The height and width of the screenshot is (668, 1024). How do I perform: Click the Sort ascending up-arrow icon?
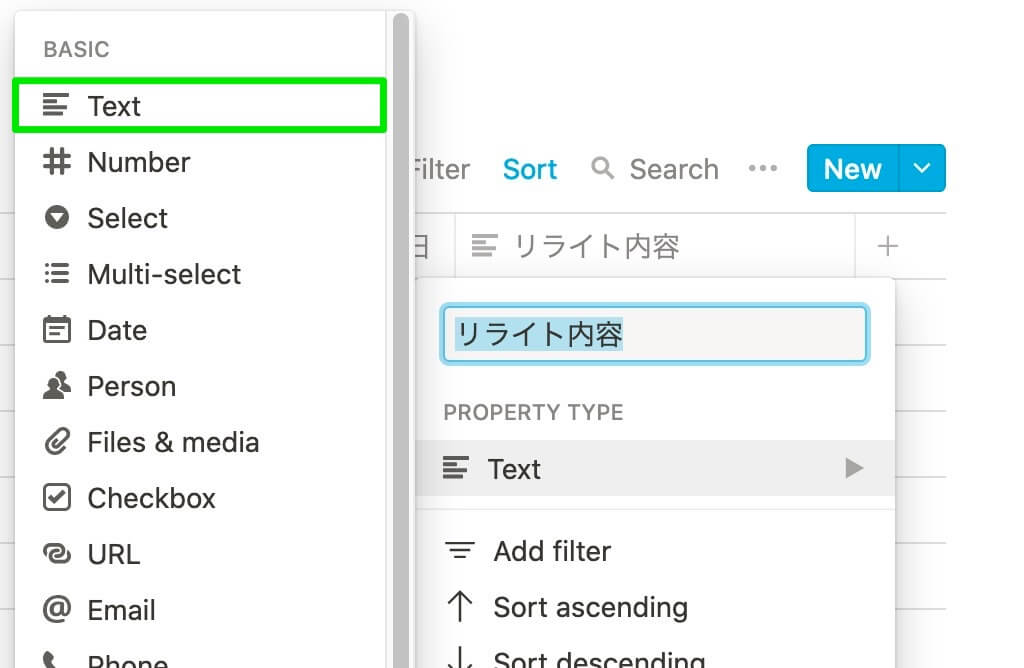pos(460,606)
